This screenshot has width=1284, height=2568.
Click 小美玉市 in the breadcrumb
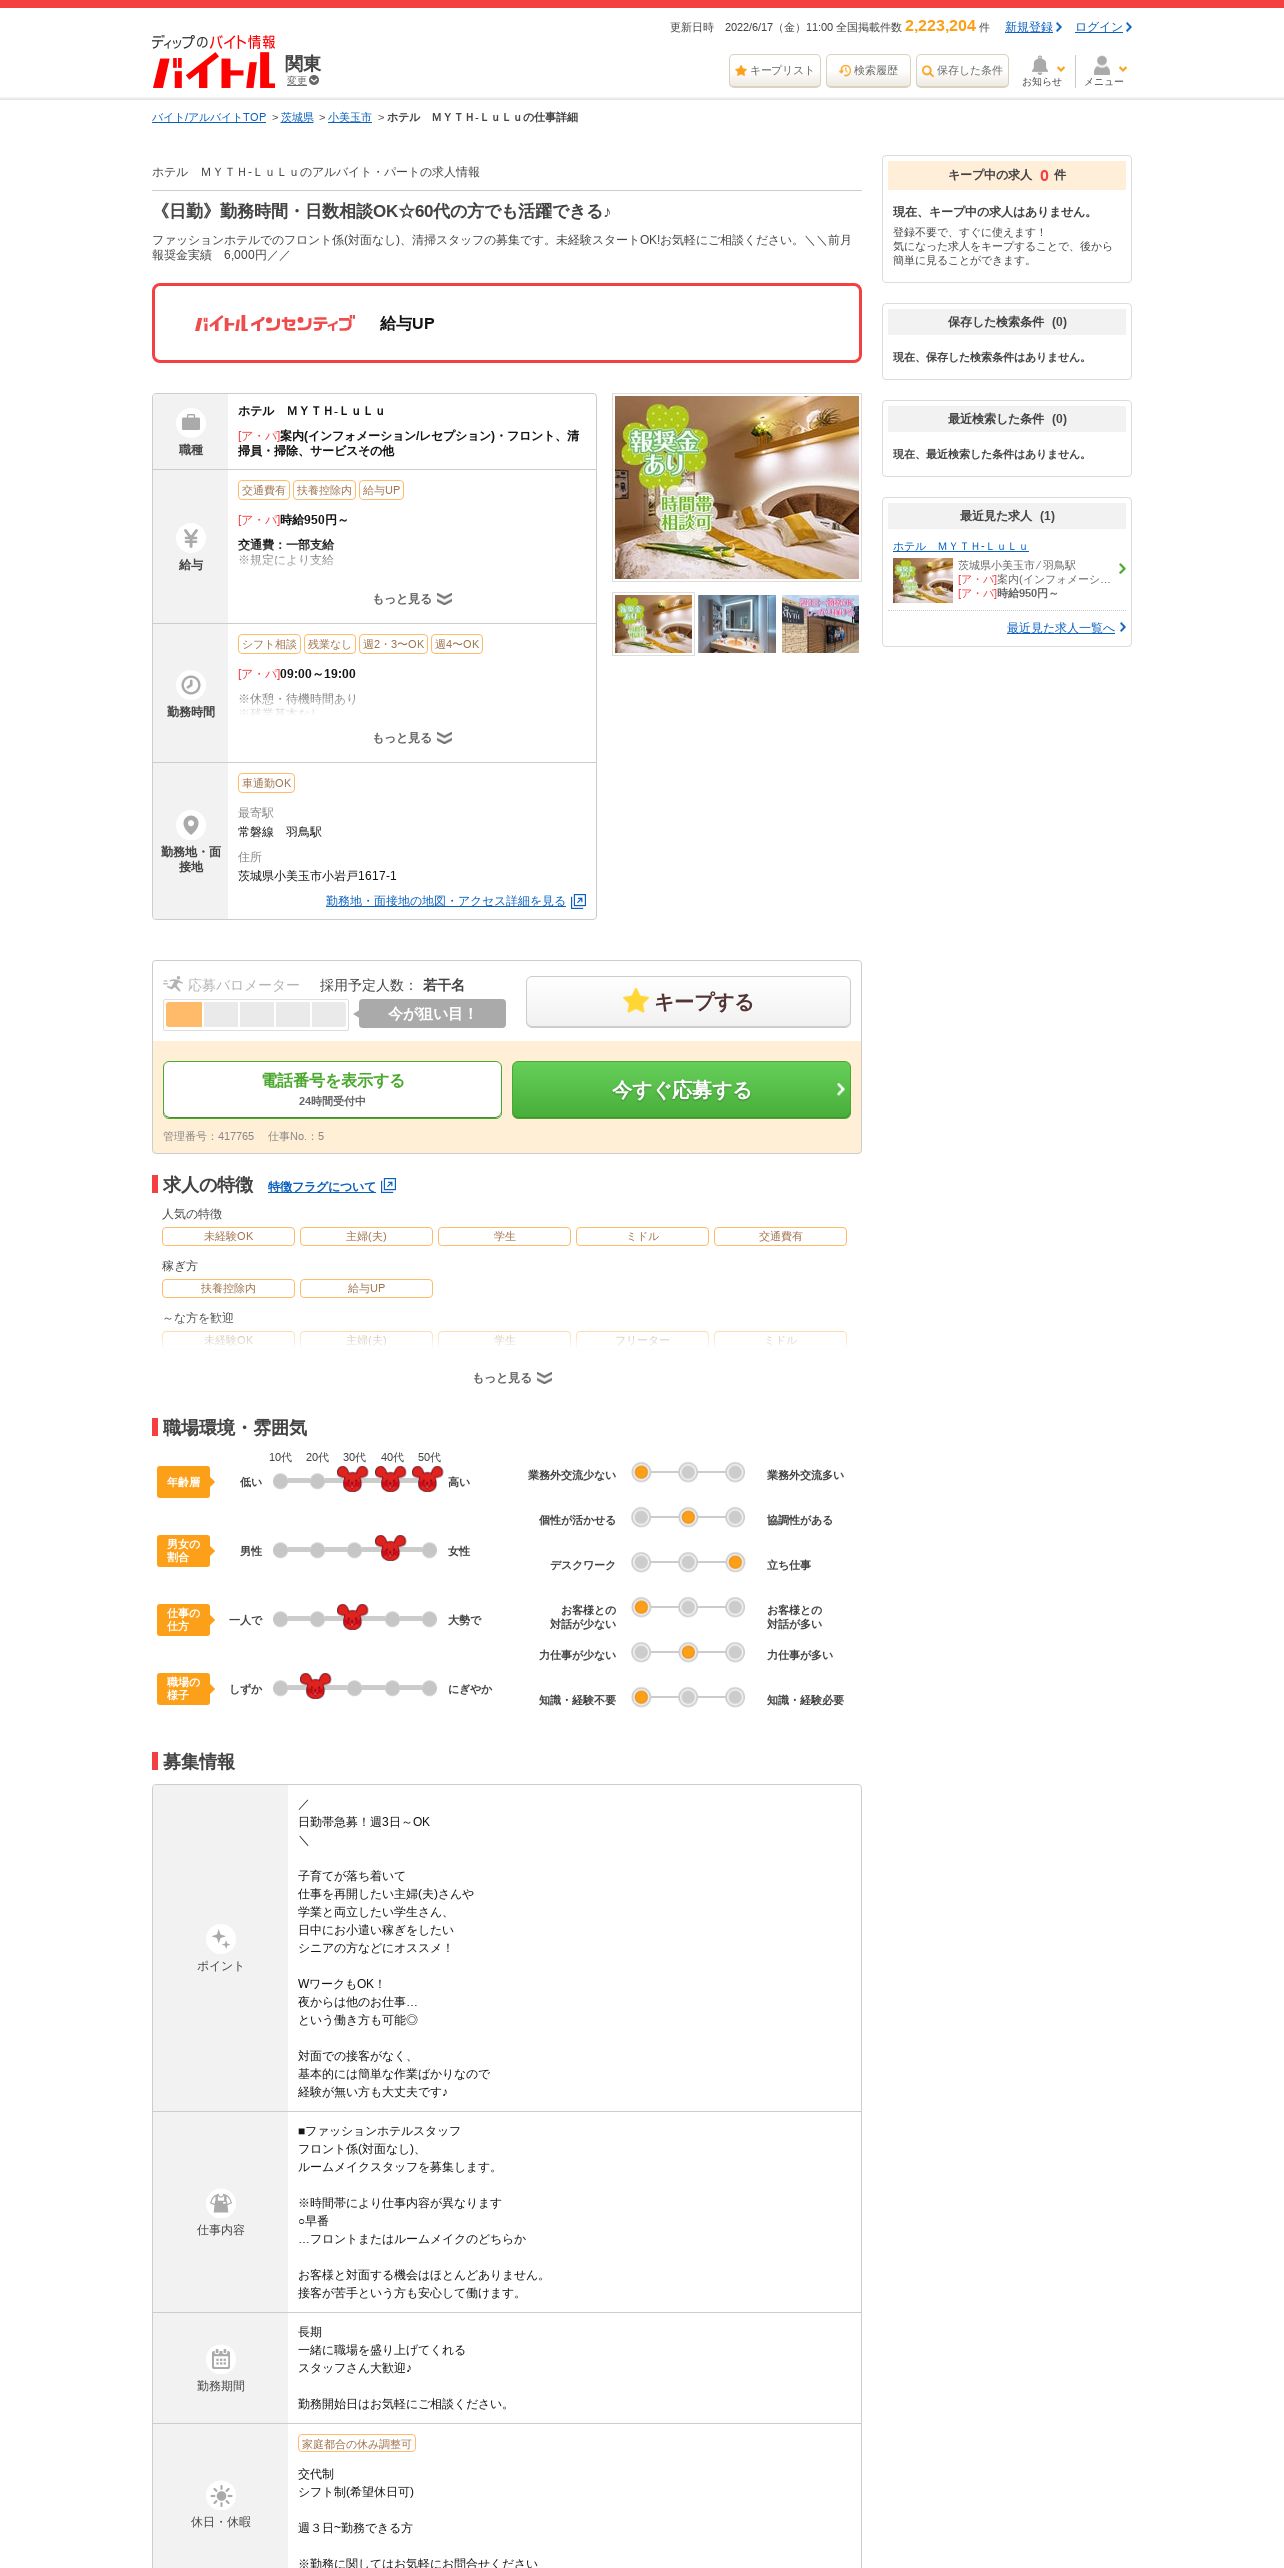click(350, 117)
